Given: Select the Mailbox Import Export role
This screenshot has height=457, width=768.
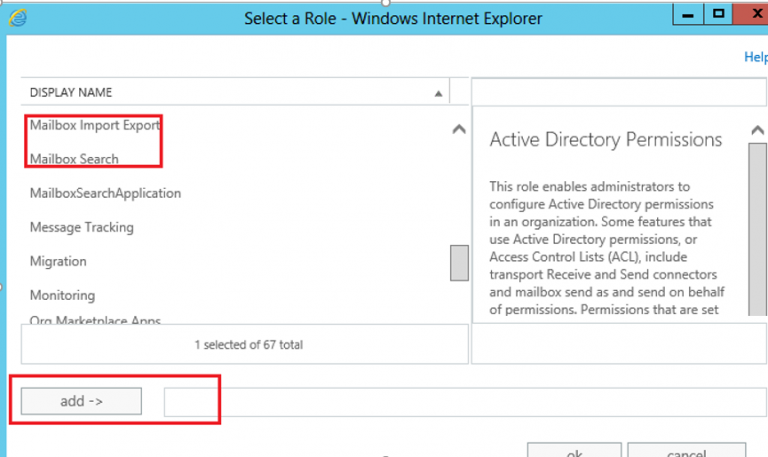Looking at the screenshot, I should 95,125.
